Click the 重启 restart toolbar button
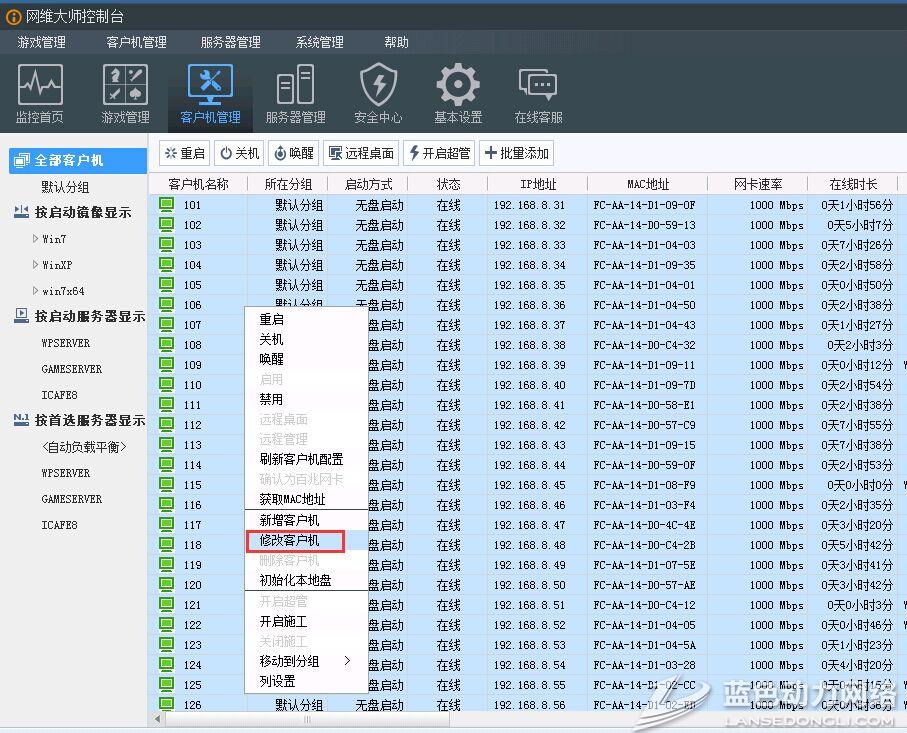The image size is (907, 733). click(184, 153)
